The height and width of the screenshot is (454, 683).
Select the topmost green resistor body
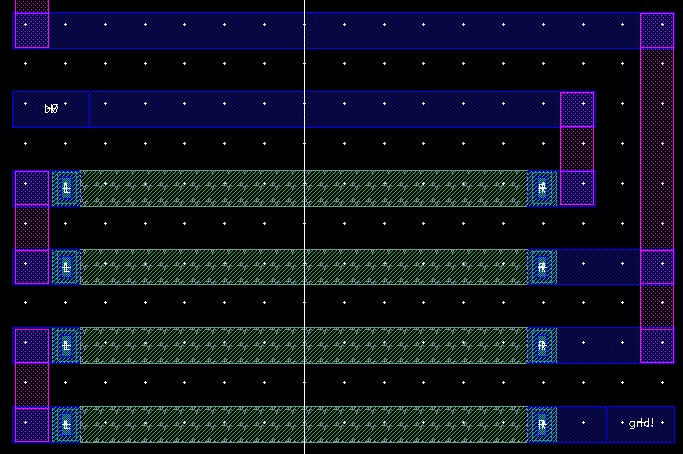(x=304, y=188)
